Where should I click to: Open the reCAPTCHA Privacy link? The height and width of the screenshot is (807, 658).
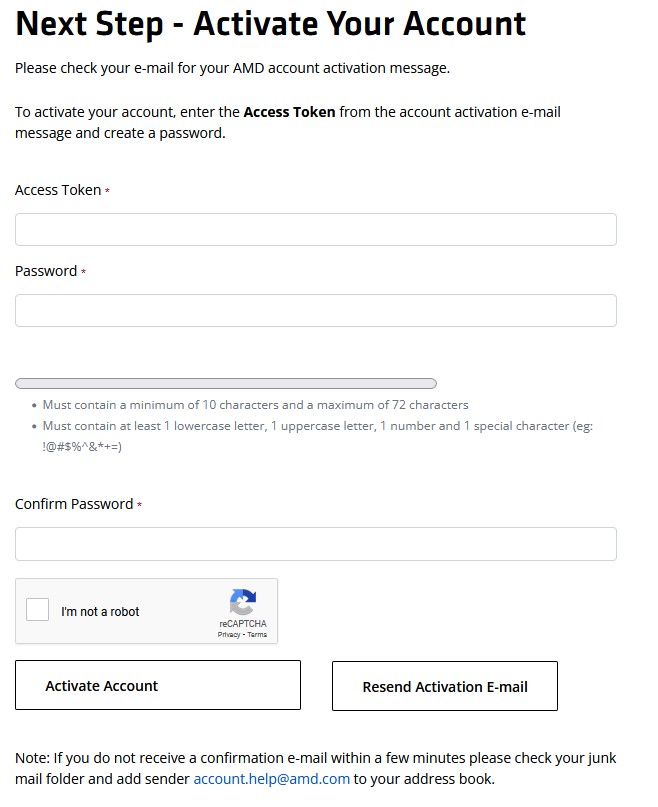228,635
